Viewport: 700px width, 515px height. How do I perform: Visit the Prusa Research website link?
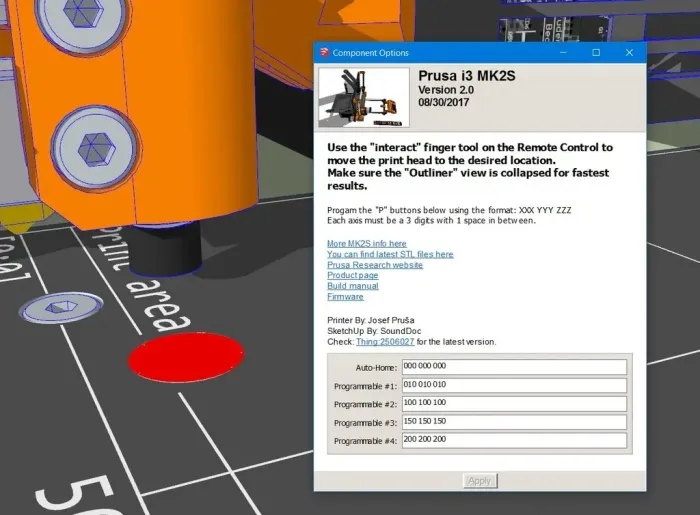coord(375,265)
